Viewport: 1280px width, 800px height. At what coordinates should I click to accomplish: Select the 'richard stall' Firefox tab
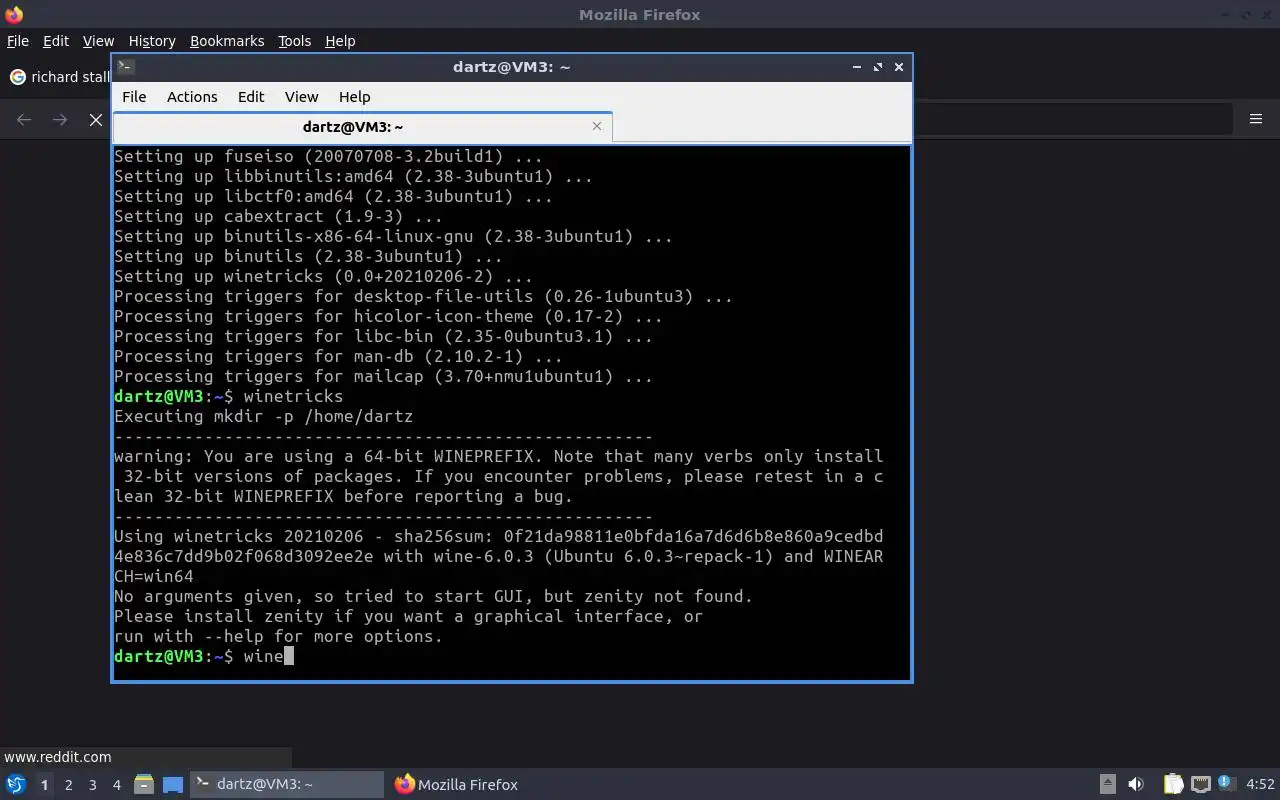[x=58, y=77]
